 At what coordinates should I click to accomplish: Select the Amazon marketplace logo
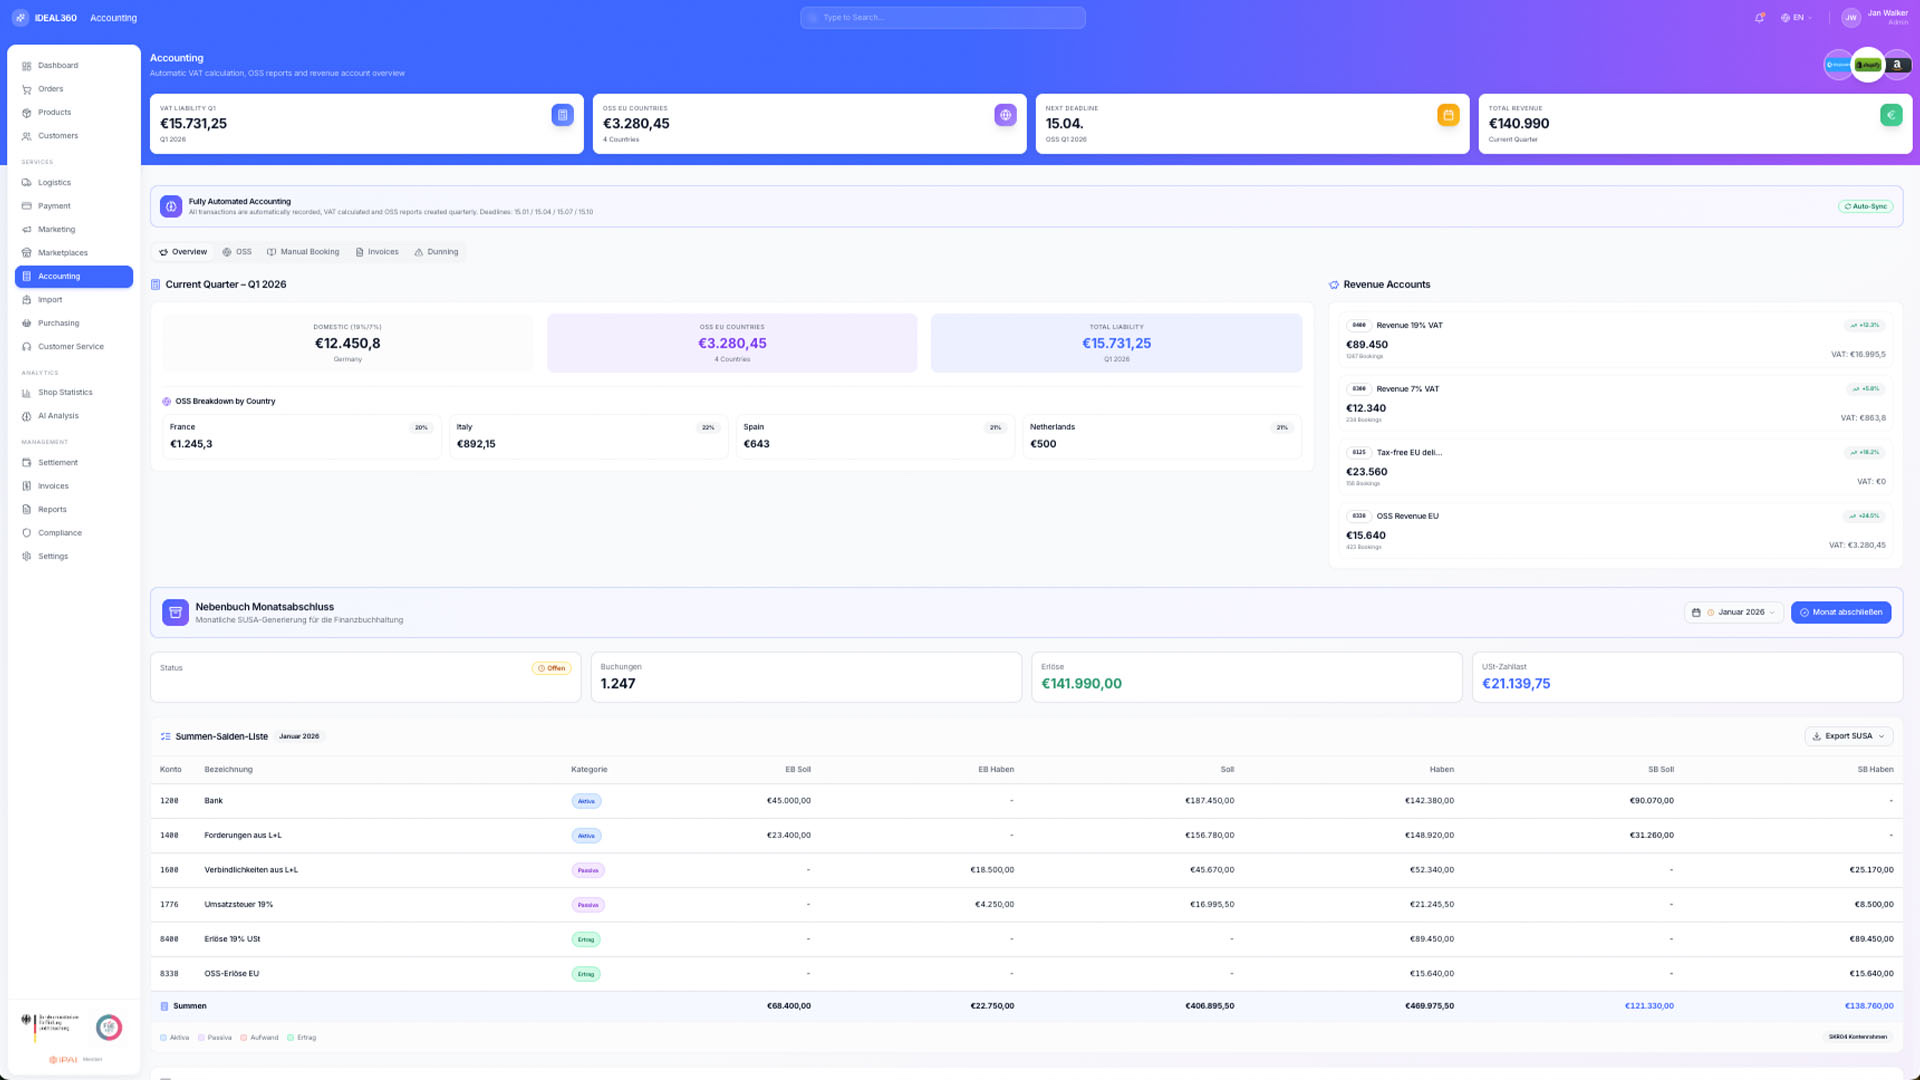1897,65
